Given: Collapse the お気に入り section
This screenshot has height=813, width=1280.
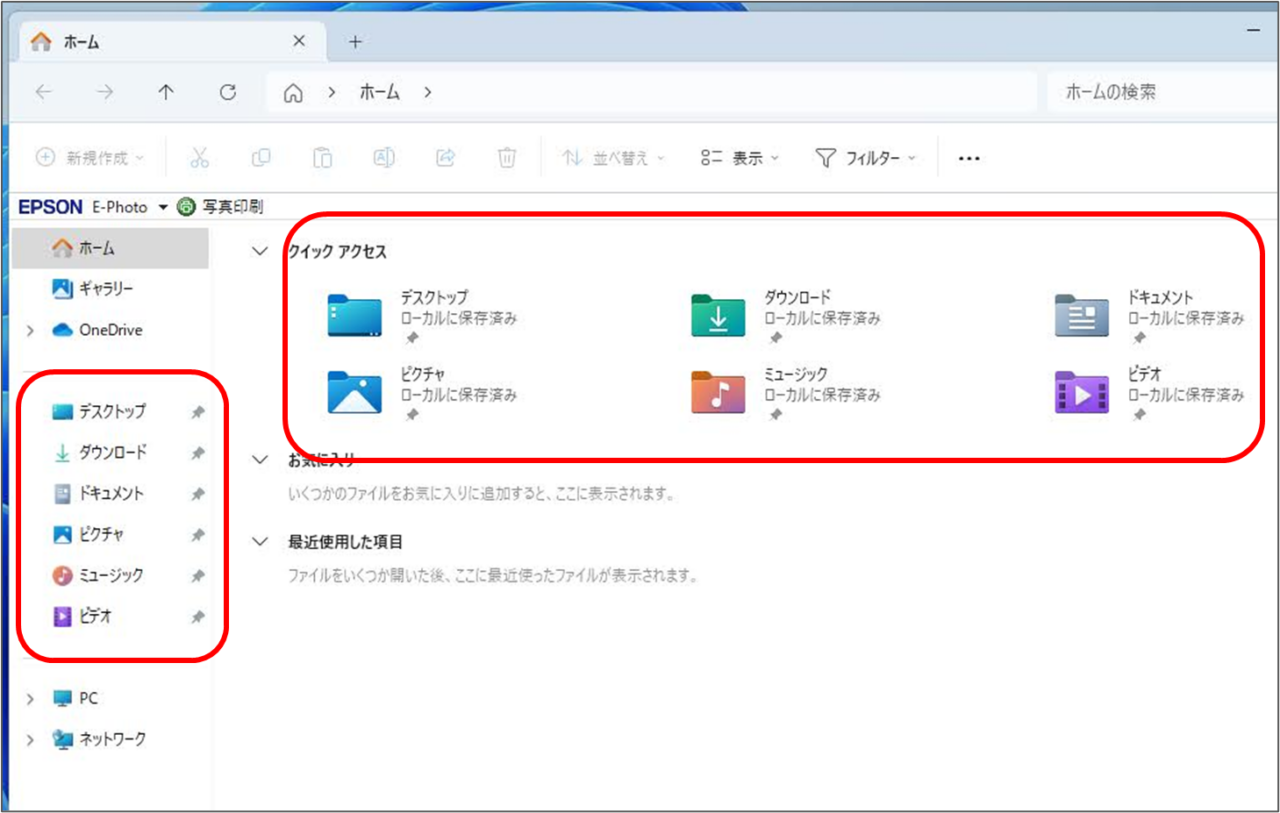Looking at the screenshot, I should [x=260, y=460].
